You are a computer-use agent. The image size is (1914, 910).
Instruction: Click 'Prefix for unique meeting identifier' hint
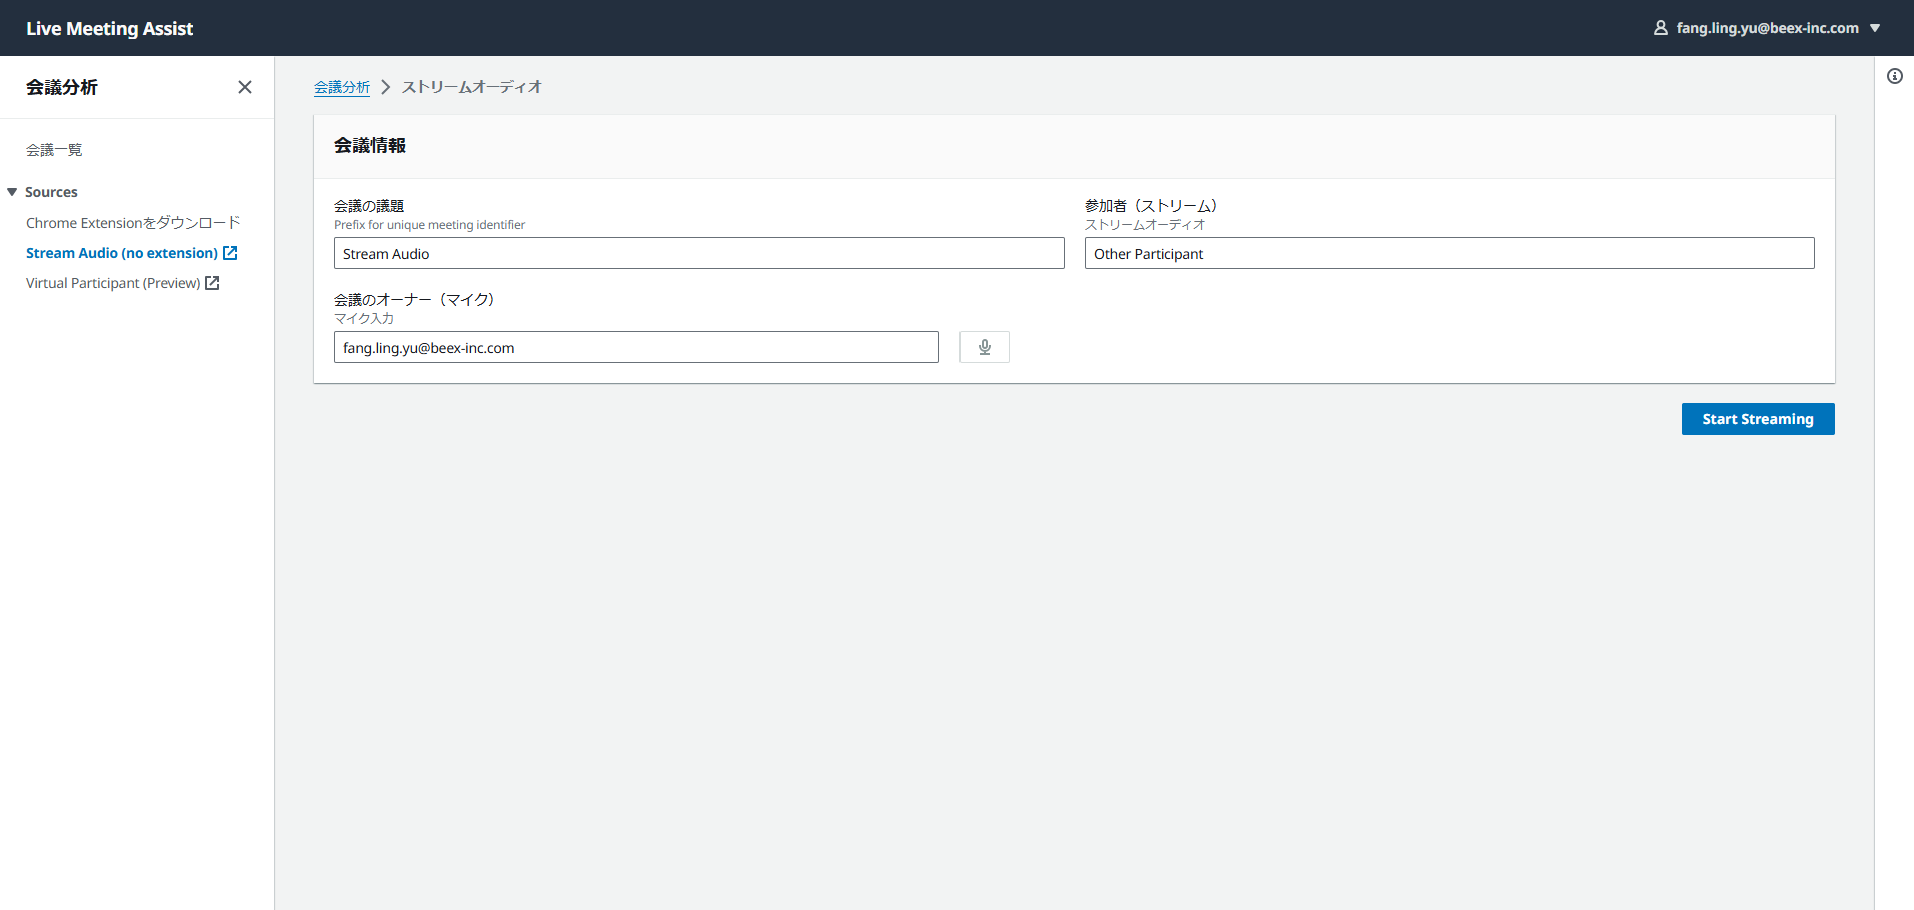click(429, 225)
